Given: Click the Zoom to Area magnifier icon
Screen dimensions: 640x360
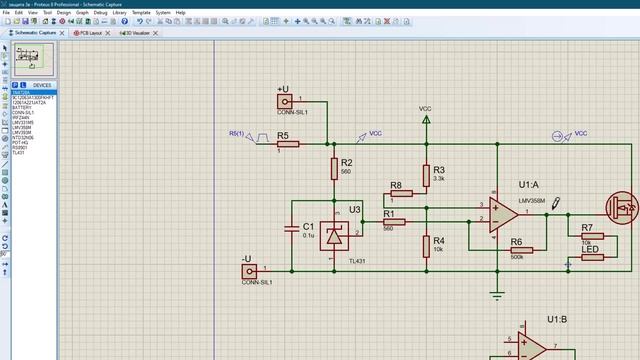Looking at the screenshot, I should [332, 21].
